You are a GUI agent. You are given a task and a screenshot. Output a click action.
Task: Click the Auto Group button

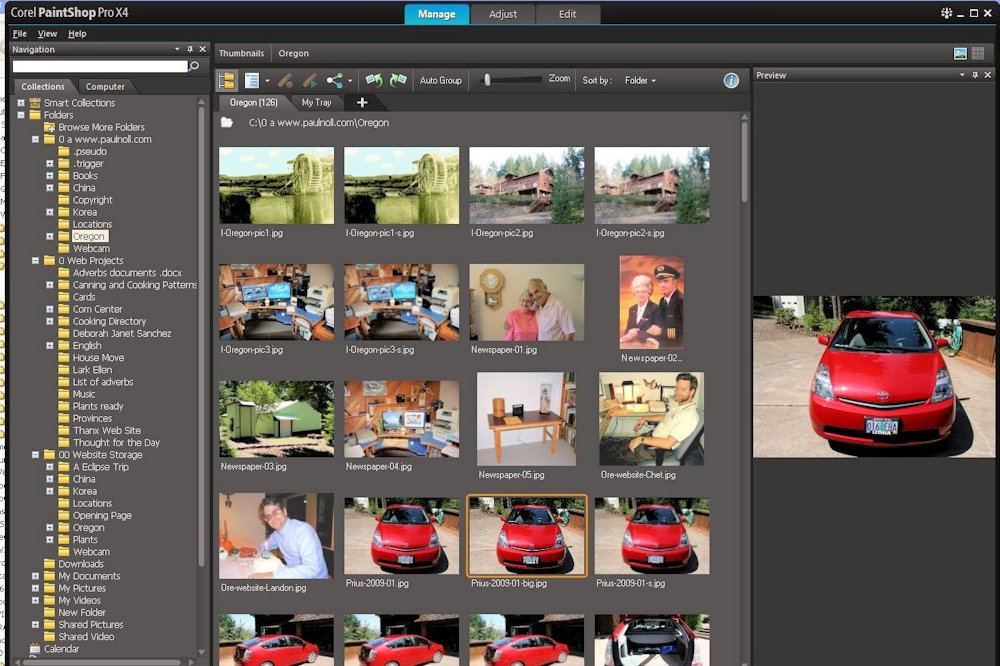pyautogui.click(x=441, y=80)
